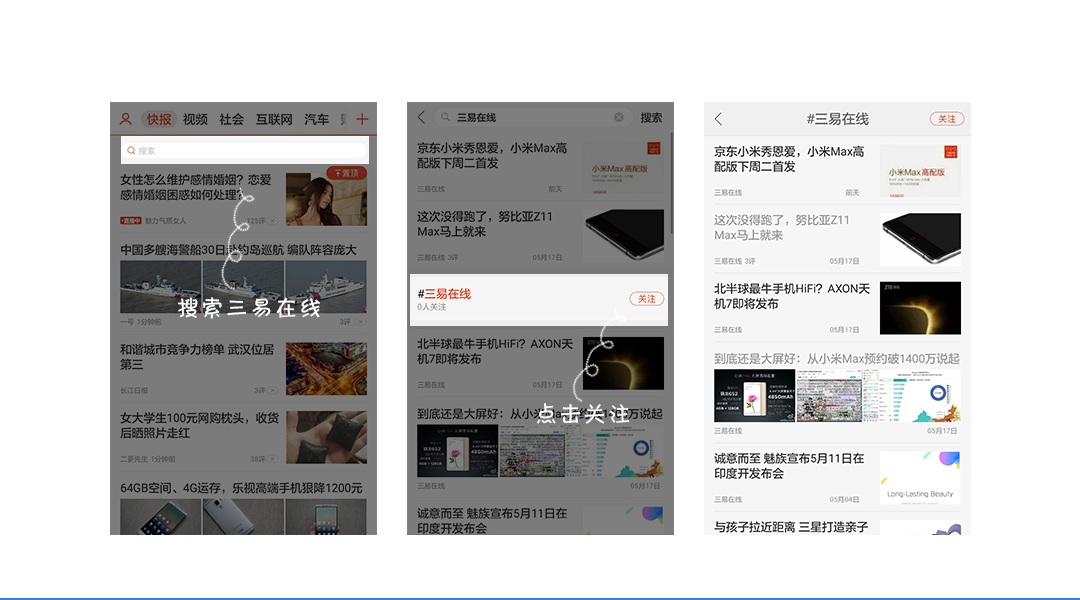Click the 三易在线 search box
The height and width of the screenshot is (600, 1080).
(530, 117)
